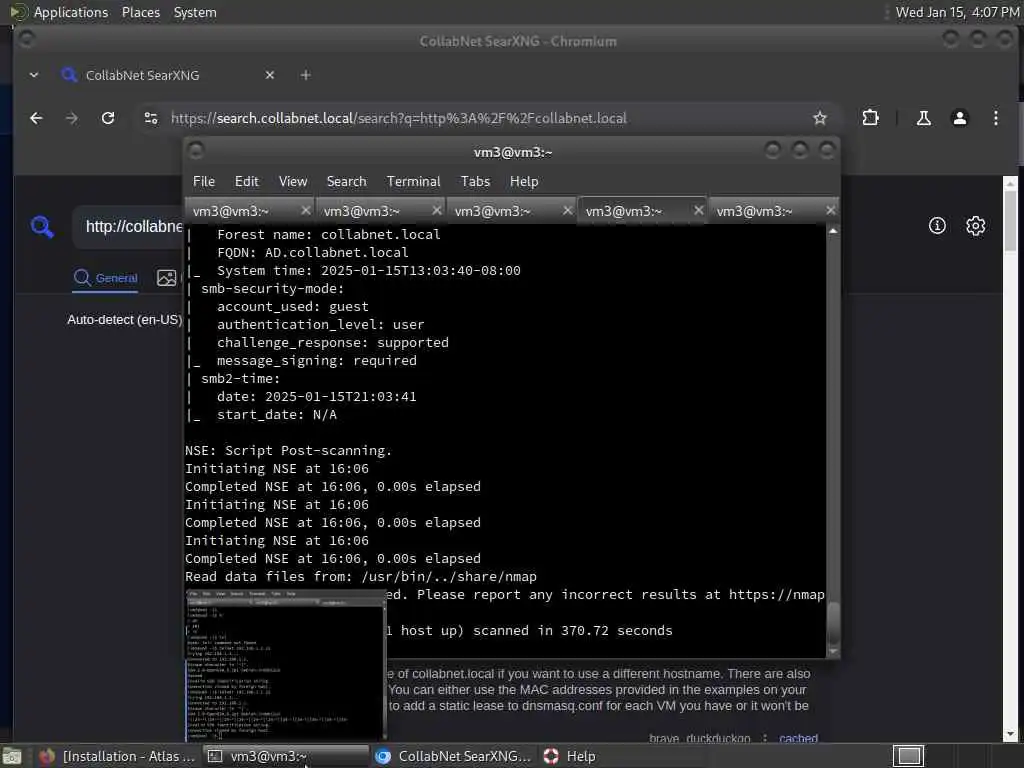This screenshot has width=1024, height=768.
Task: Expand the Chromium tab search chevron
Action: click(x=34, y=75)
